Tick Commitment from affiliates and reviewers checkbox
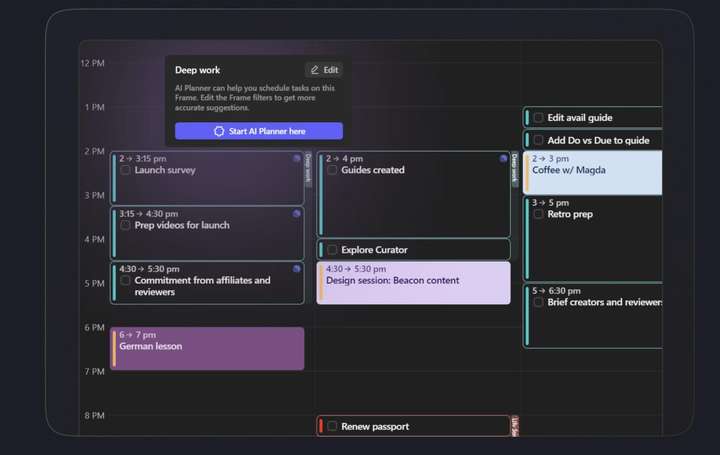720x455 pixels. [125, 281]
